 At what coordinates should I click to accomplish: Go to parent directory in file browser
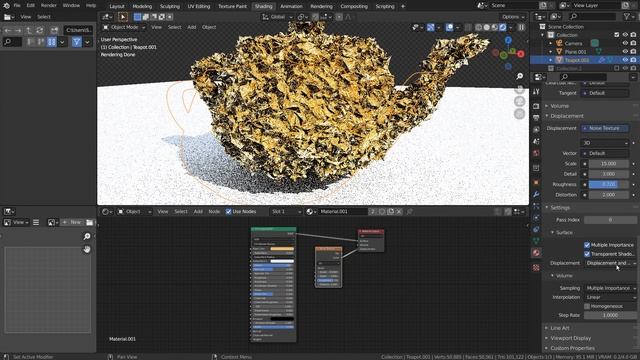(29, 30)
